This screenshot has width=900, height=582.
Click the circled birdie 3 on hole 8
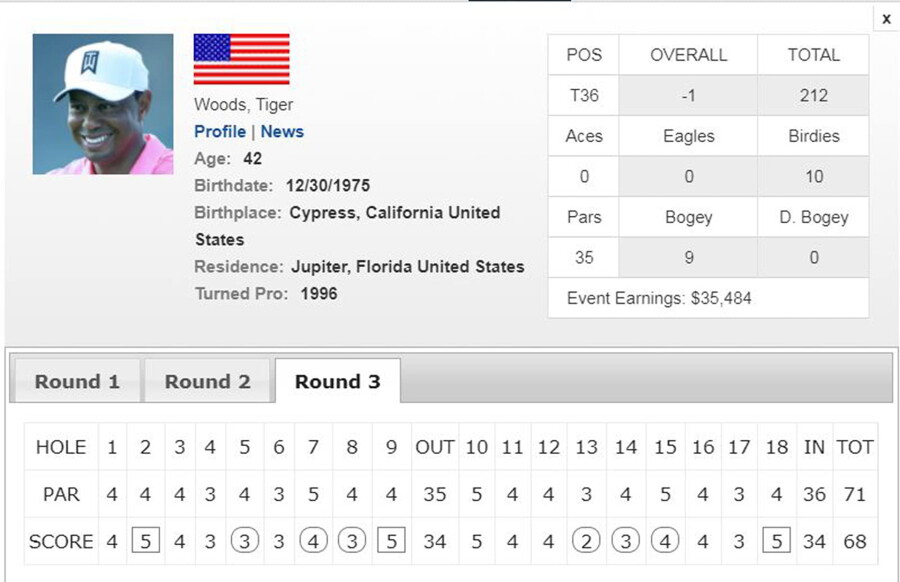pos(352,541)
